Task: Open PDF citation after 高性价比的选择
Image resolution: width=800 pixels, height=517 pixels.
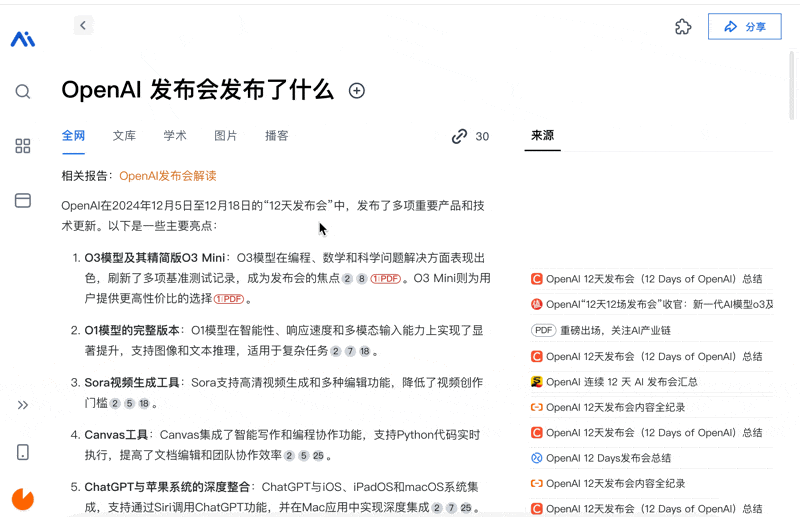Action: tap(229, 299)
